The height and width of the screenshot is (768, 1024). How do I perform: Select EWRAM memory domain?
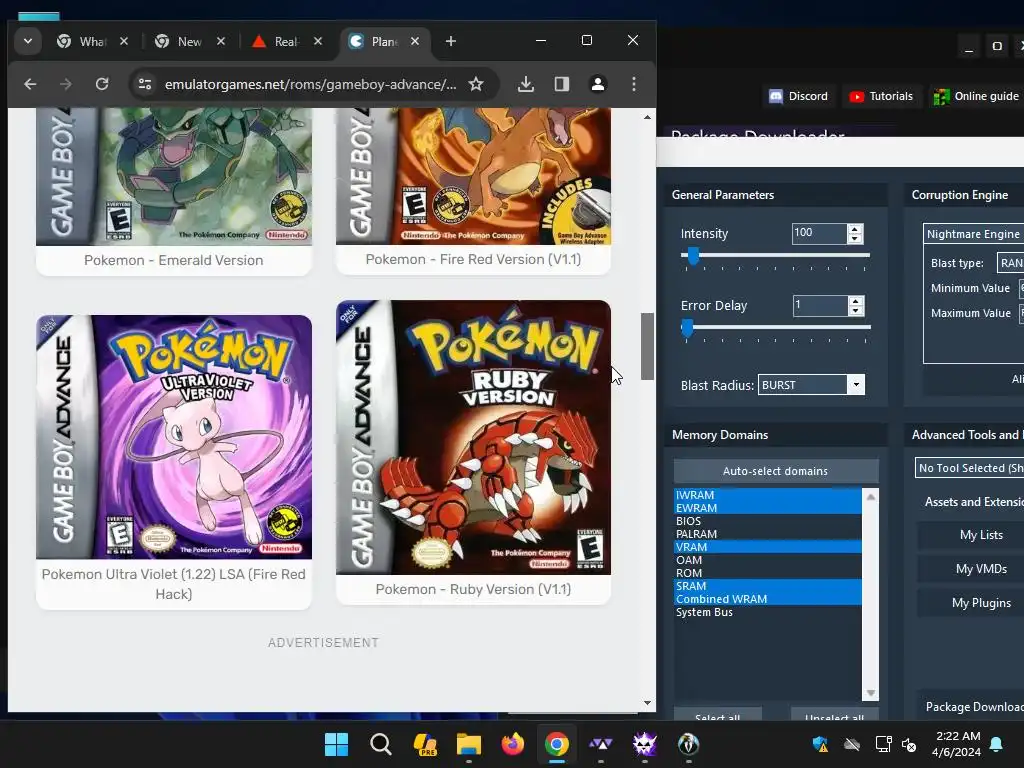(768, 508)
